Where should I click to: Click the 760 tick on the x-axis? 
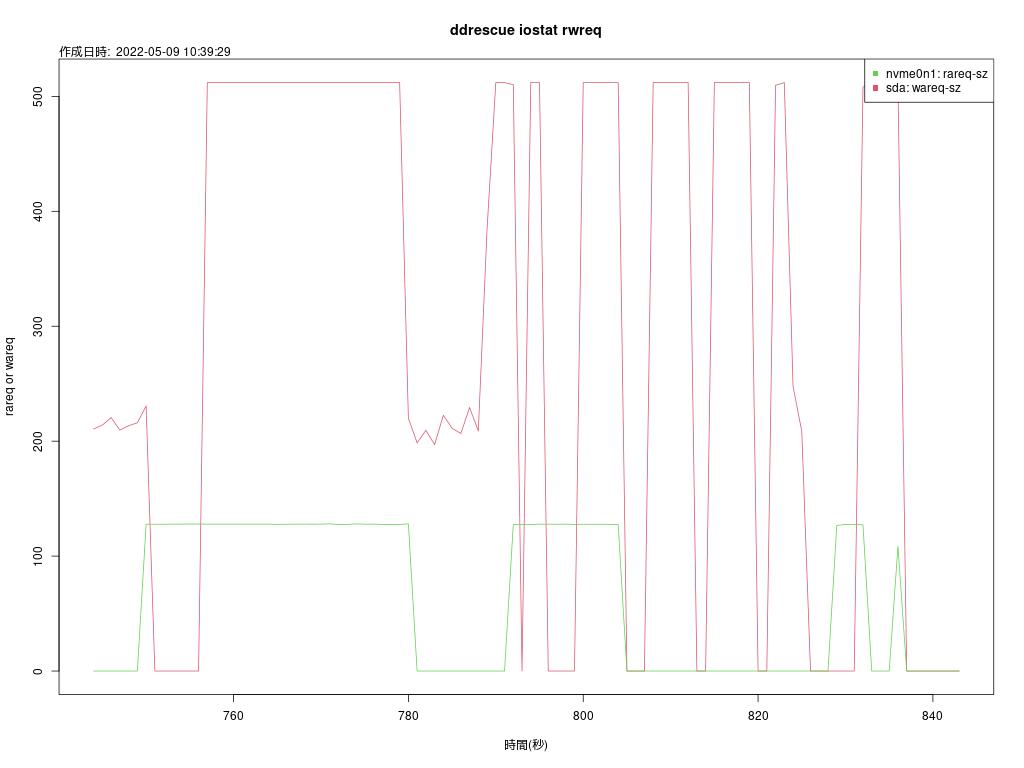(x=233, y=715)
